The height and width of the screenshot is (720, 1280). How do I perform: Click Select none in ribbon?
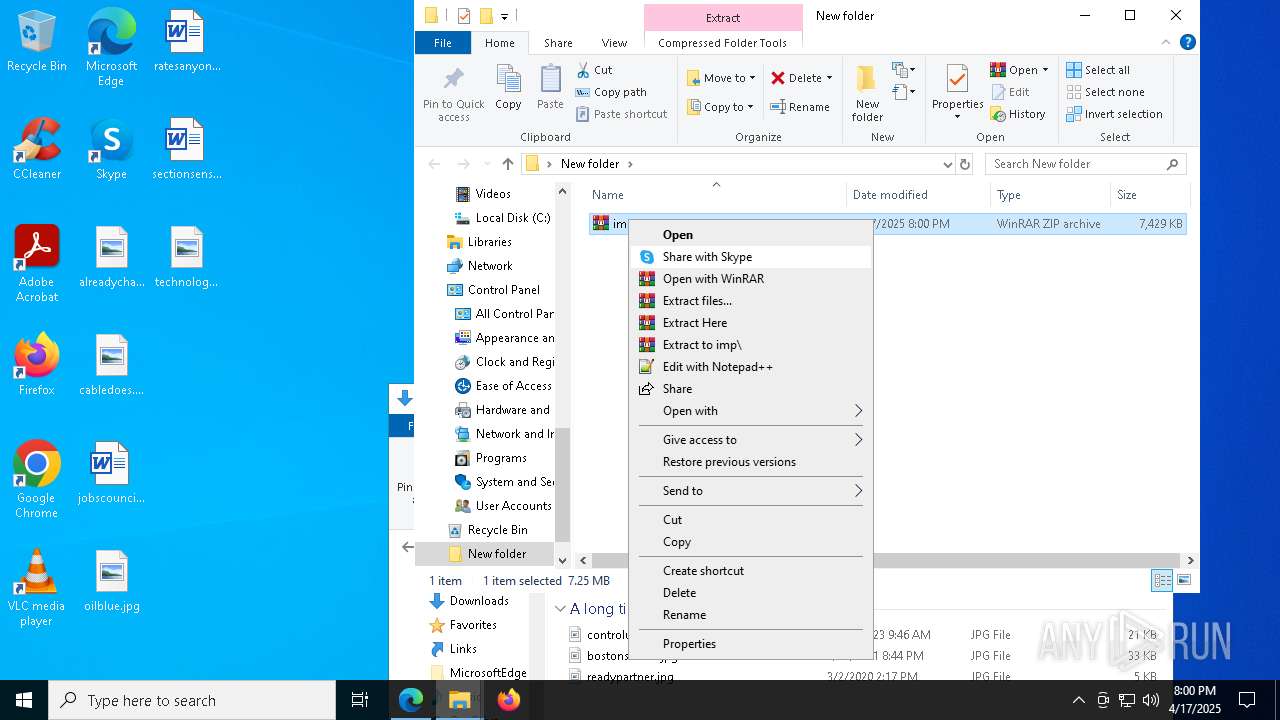pos(1105,92)
